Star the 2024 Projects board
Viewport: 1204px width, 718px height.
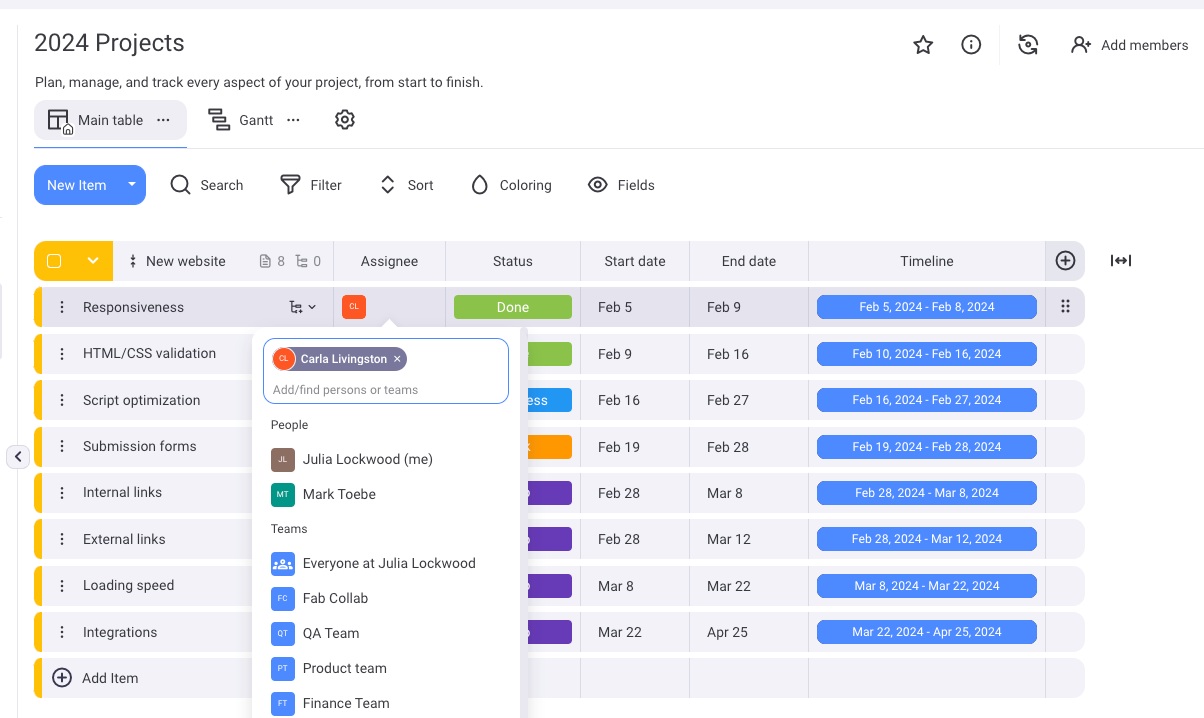[x=923, y=45]
